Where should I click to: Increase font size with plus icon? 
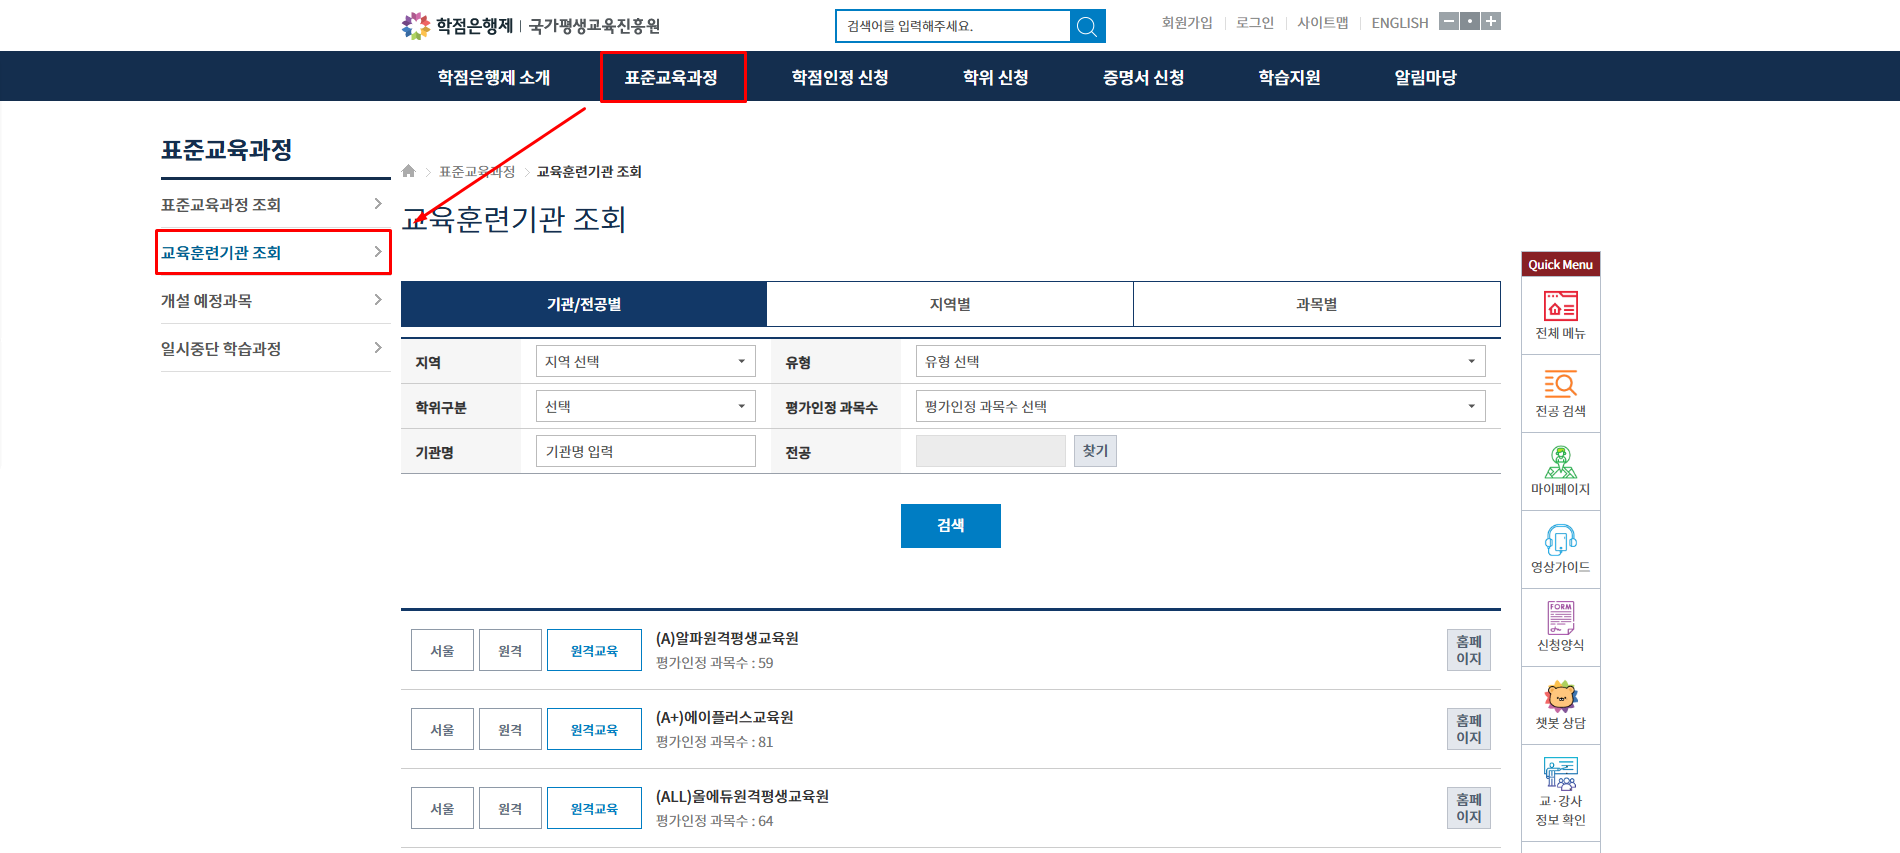pos(1491,21)
